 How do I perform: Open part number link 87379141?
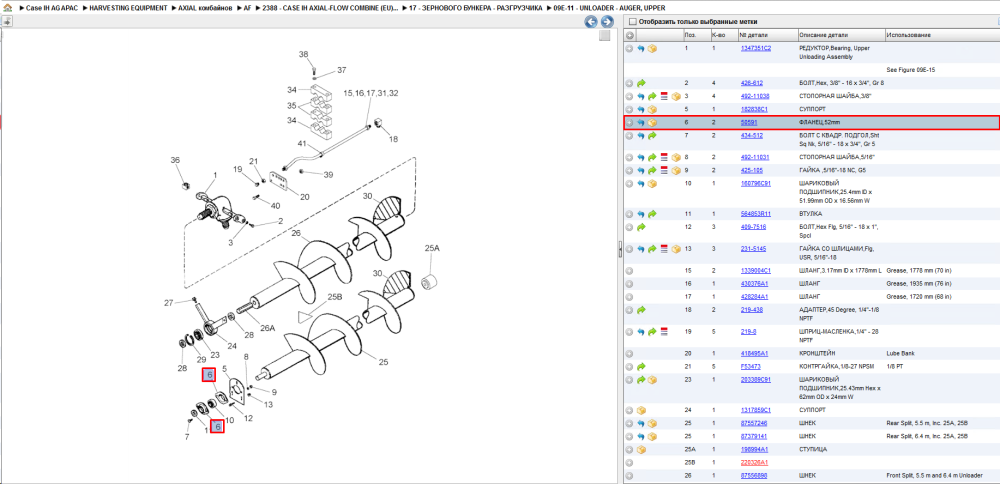pyautogui.click(x=754, y=436)
